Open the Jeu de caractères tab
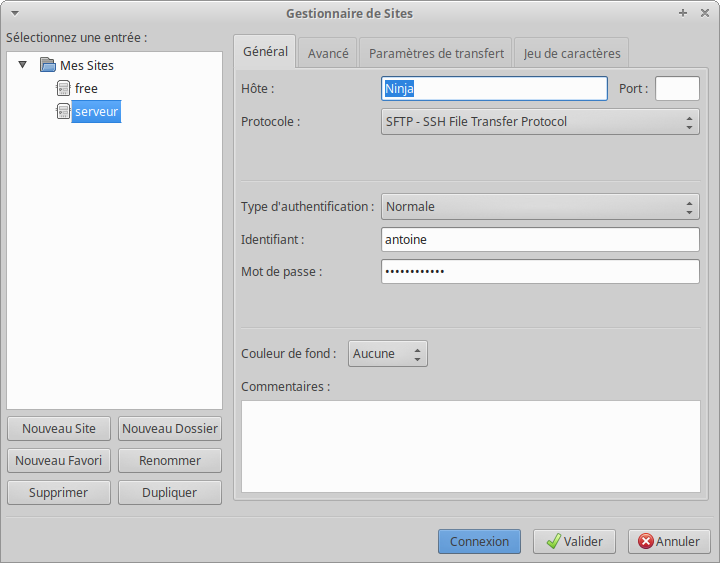720x563 pixels. coord(572,53)
